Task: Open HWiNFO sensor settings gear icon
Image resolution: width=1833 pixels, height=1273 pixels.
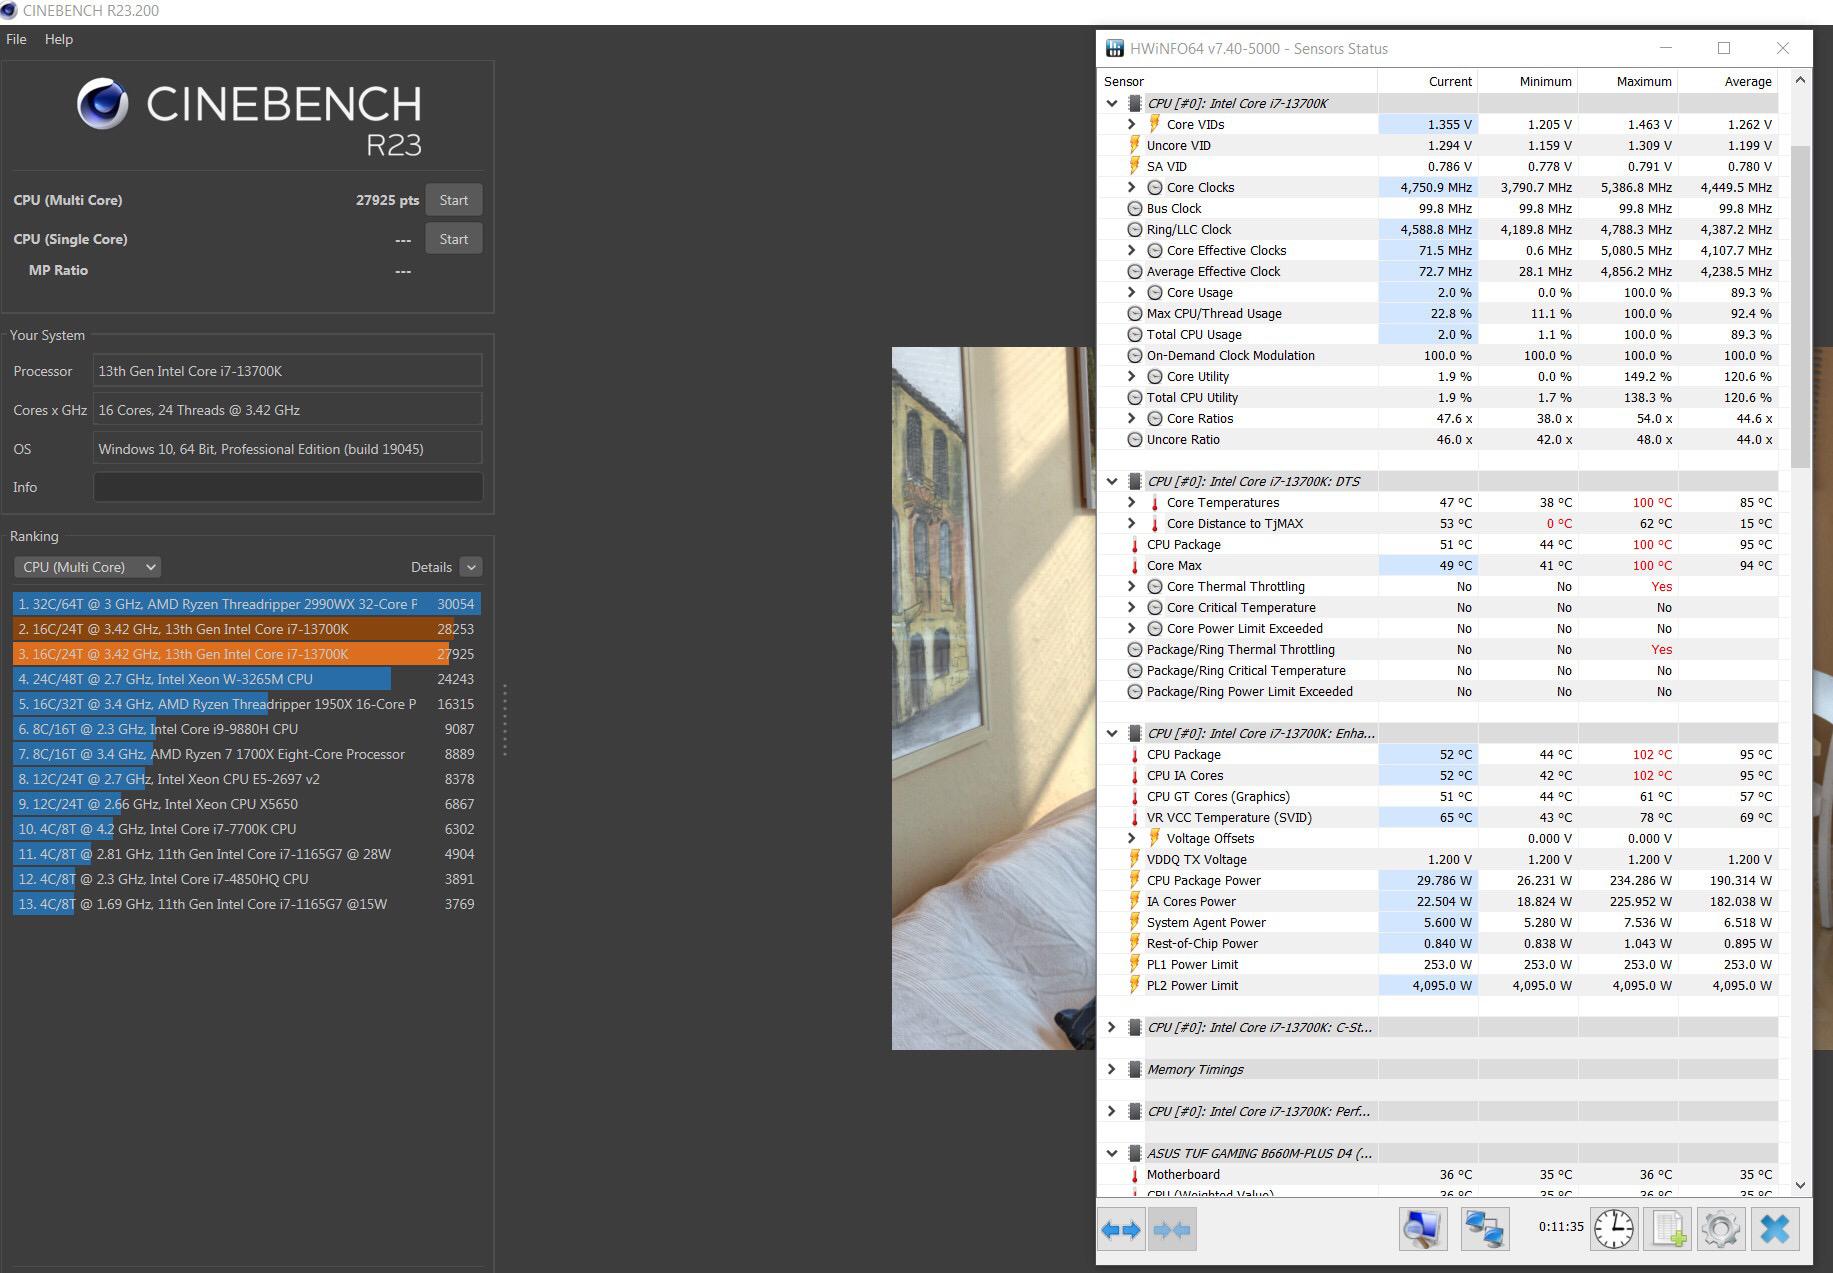Action: pyautogui.click(x=1721, y=1229)
